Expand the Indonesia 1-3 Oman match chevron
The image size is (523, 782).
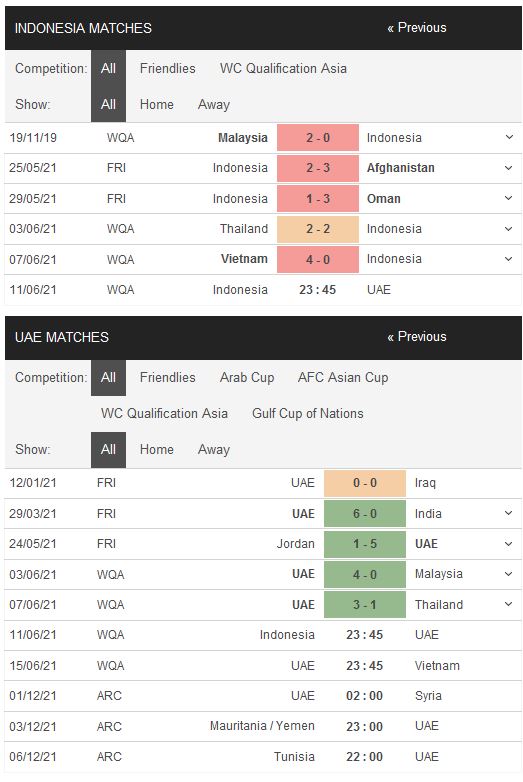509,198
